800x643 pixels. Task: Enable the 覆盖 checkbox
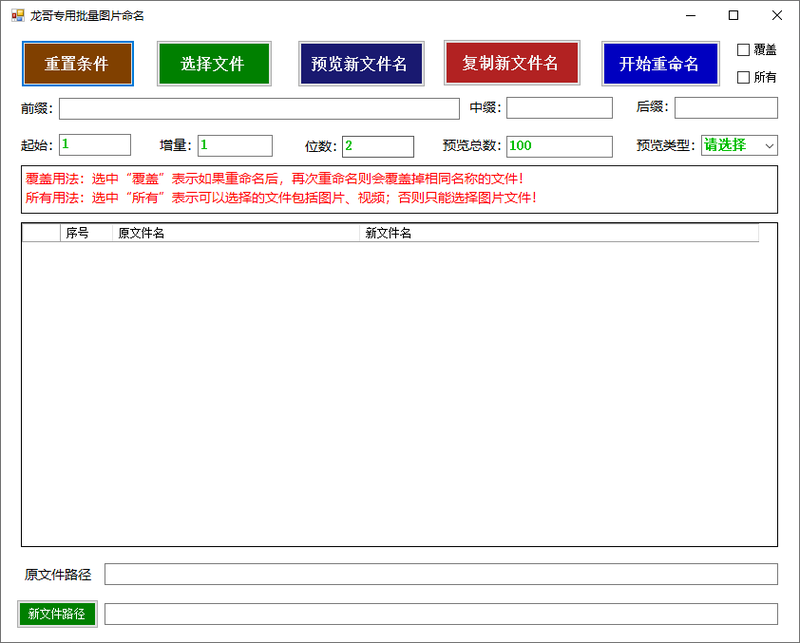pyautogui.click(x=743, y=50)
